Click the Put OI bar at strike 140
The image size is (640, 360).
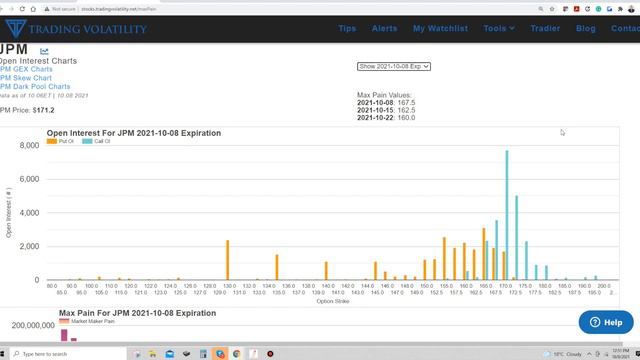tap(326, 271)
